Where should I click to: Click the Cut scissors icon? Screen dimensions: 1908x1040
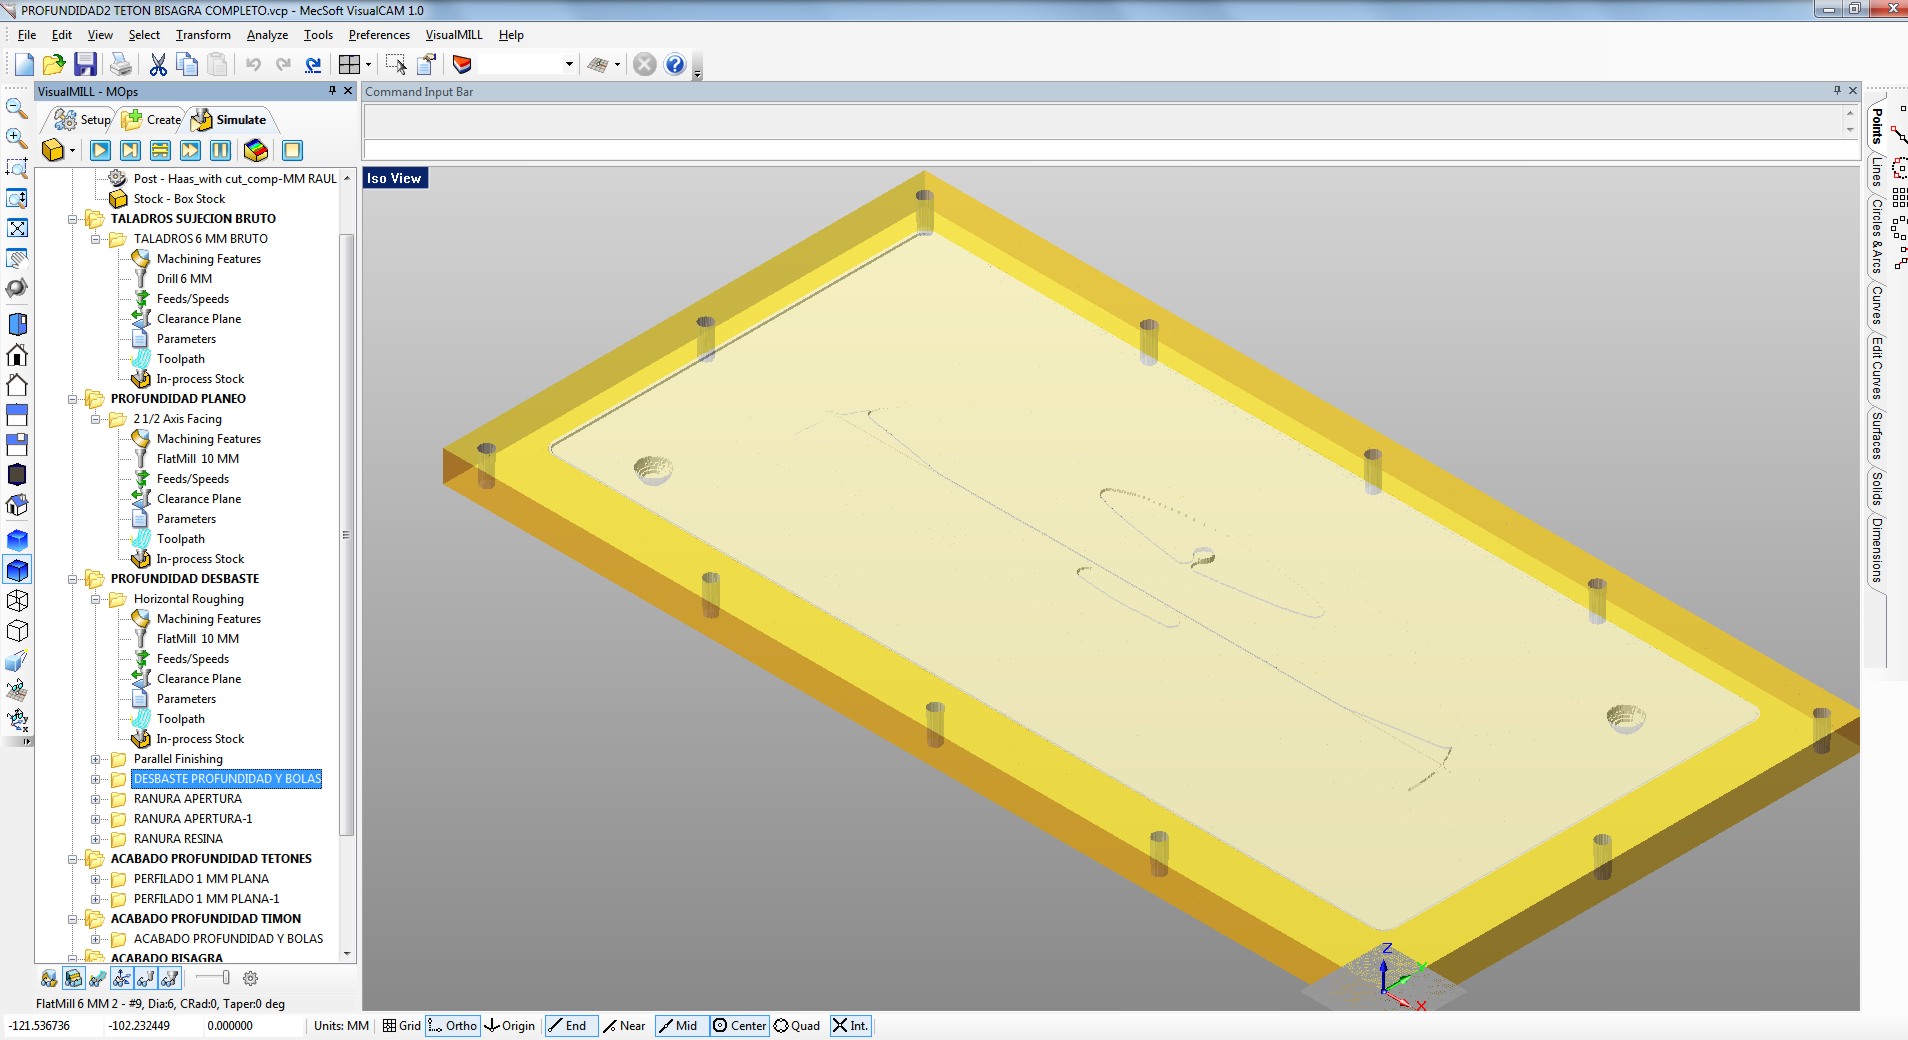coord(158,65)
